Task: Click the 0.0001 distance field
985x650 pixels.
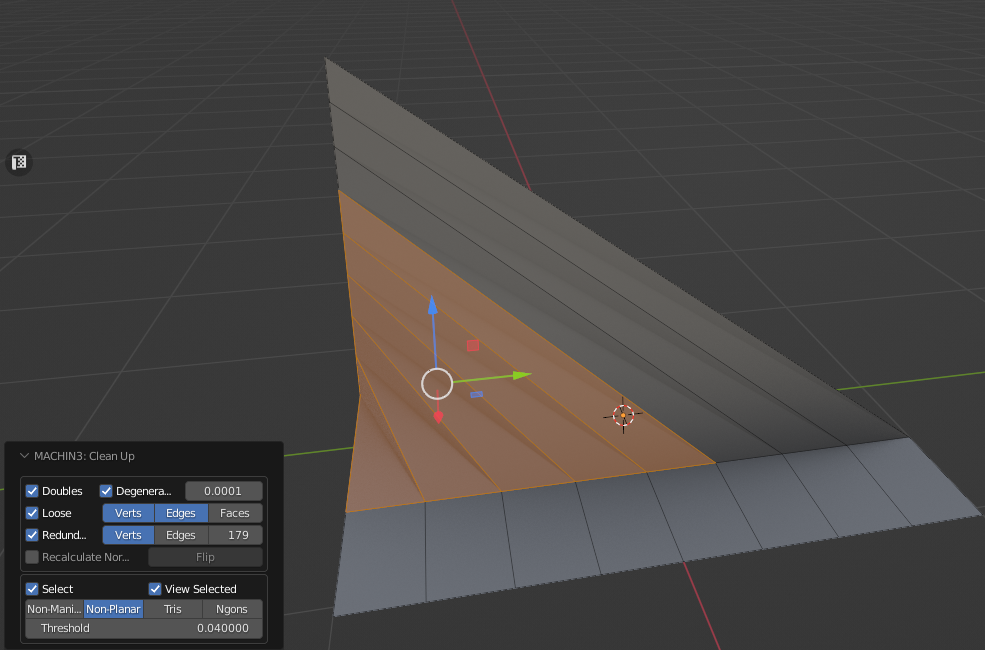Action: tap(223, 491)
